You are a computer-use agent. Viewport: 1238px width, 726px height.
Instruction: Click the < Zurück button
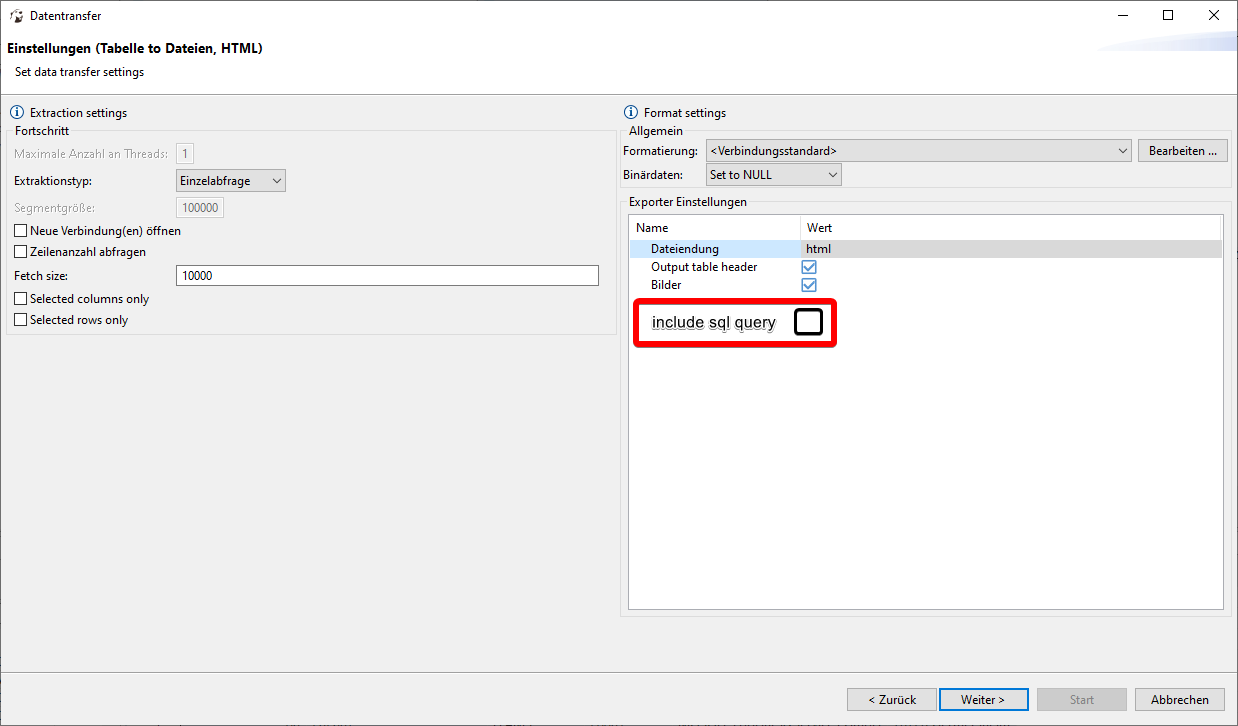click(892, 700)
